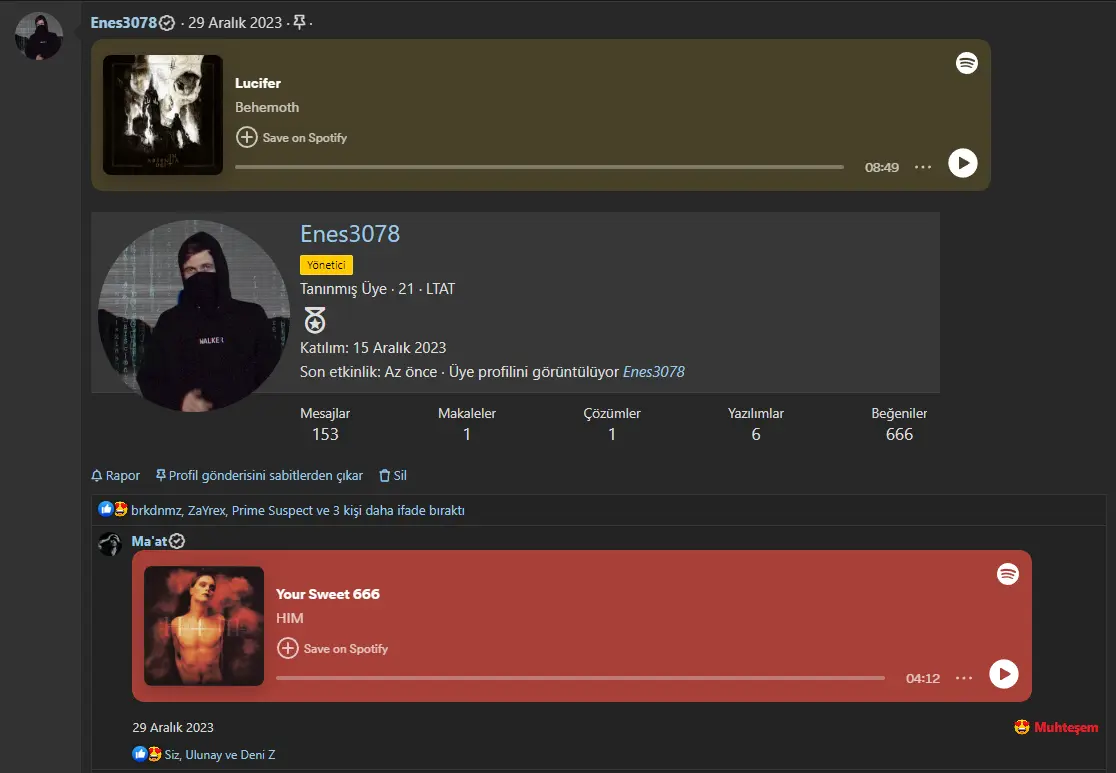Seek in Your Sweet 666 progress bar
This screenshot has height=773, width=1116.
[x=580, y=678]
